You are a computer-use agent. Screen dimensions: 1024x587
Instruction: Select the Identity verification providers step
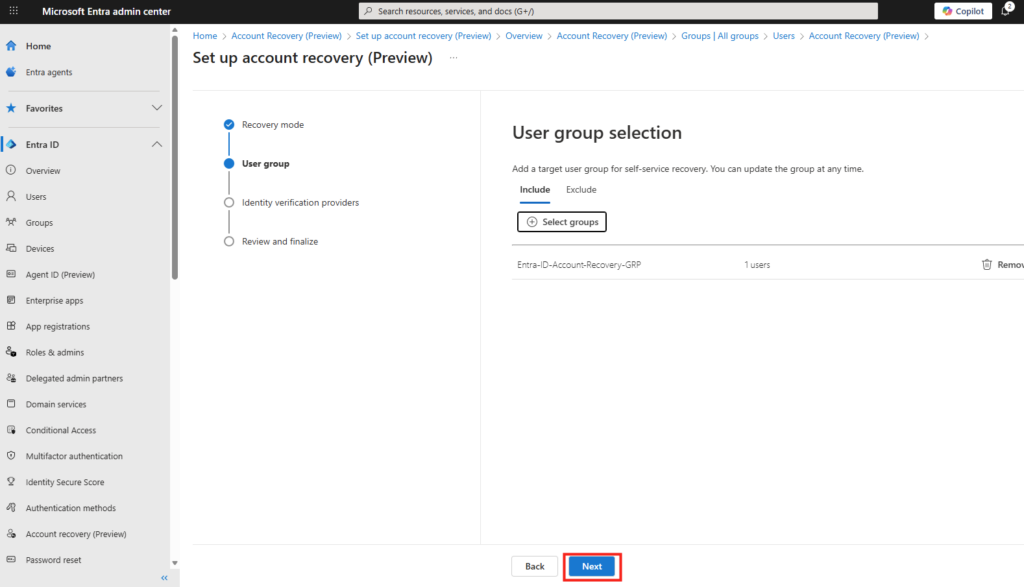(x=299, y=202)
